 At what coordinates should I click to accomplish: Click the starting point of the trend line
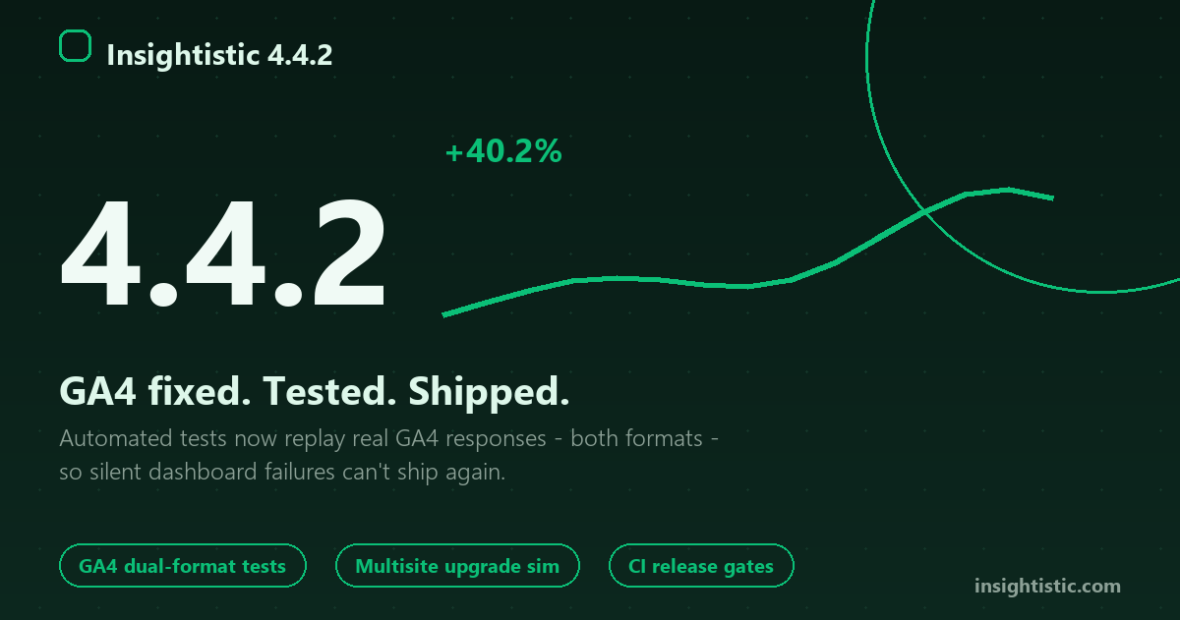(444, 315)
